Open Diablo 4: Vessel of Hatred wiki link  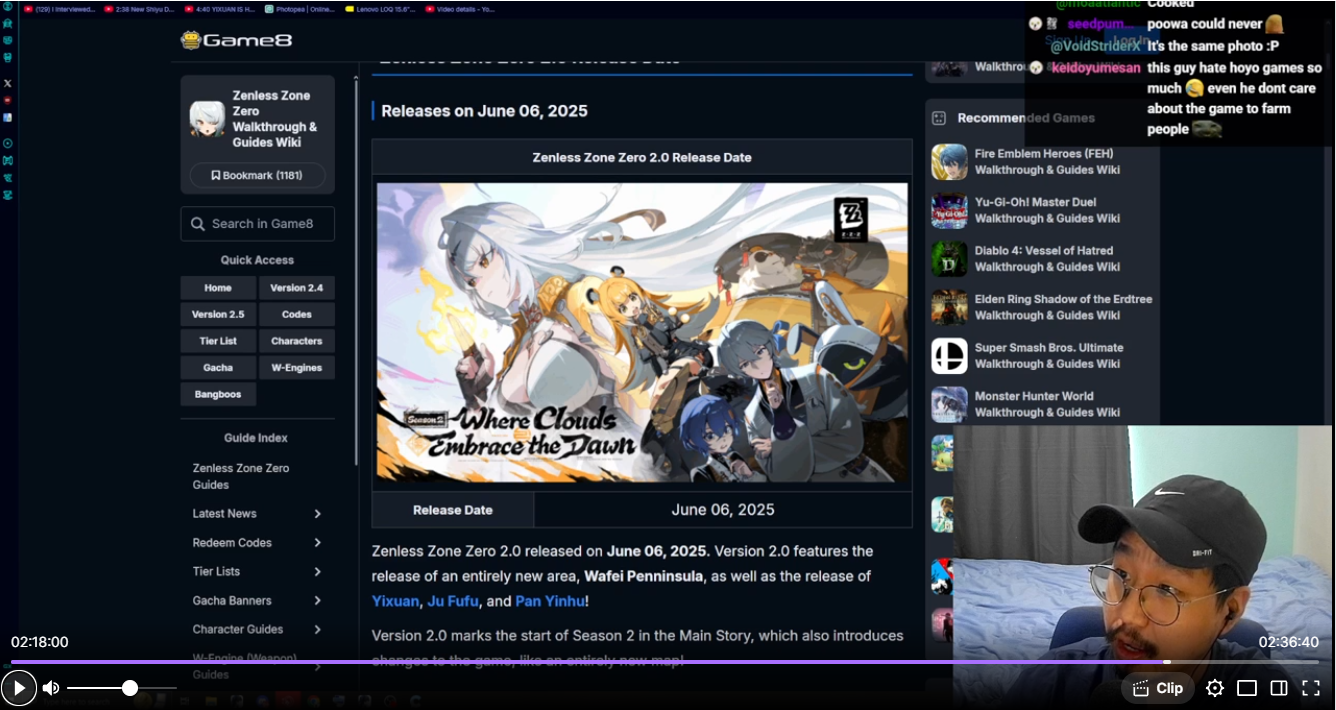(x=1047, y=259)
